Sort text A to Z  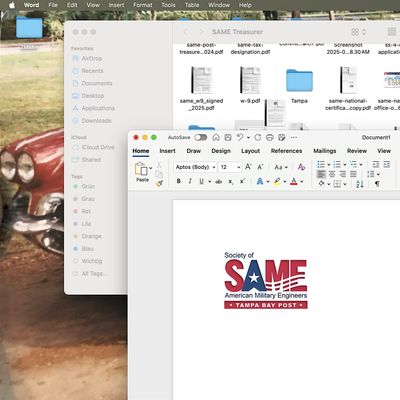tap(360, 184)
